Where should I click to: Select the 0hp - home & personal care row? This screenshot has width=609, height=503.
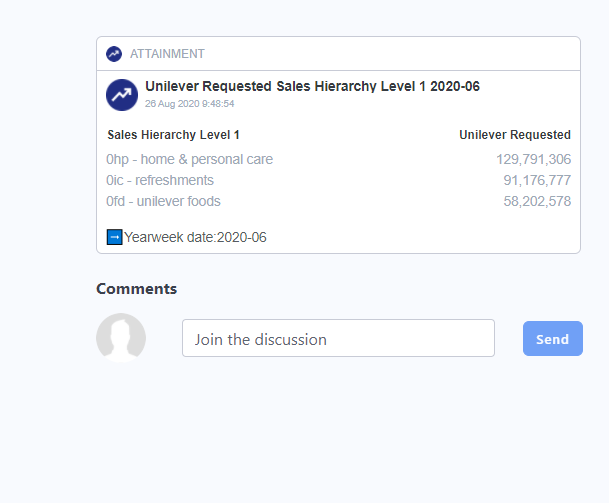(338, 159)
